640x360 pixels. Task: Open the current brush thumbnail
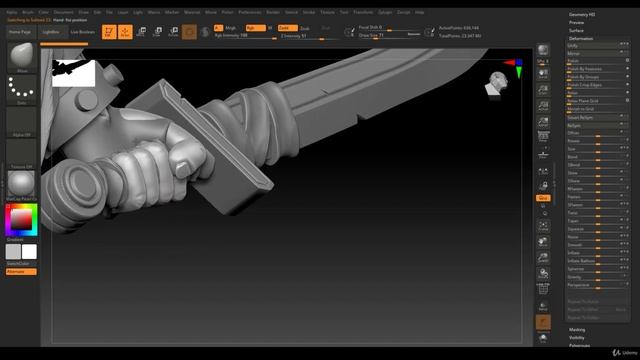pyautogui.click(x=22, y=58)
